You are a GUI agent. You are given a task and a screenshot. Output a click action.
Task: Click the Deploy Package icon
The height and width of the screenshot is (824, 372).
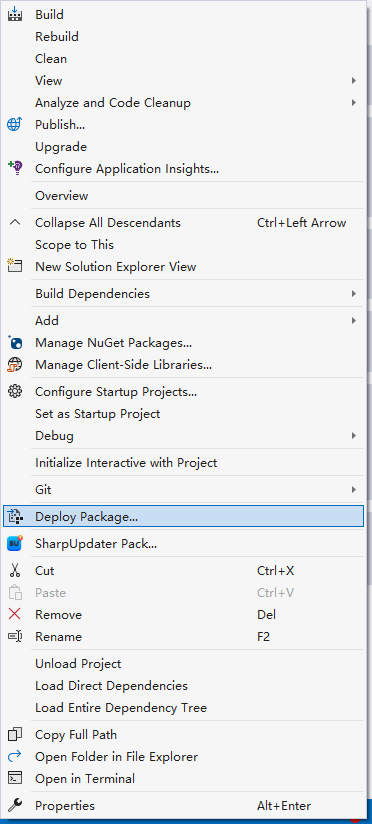[x=15, y=517]
